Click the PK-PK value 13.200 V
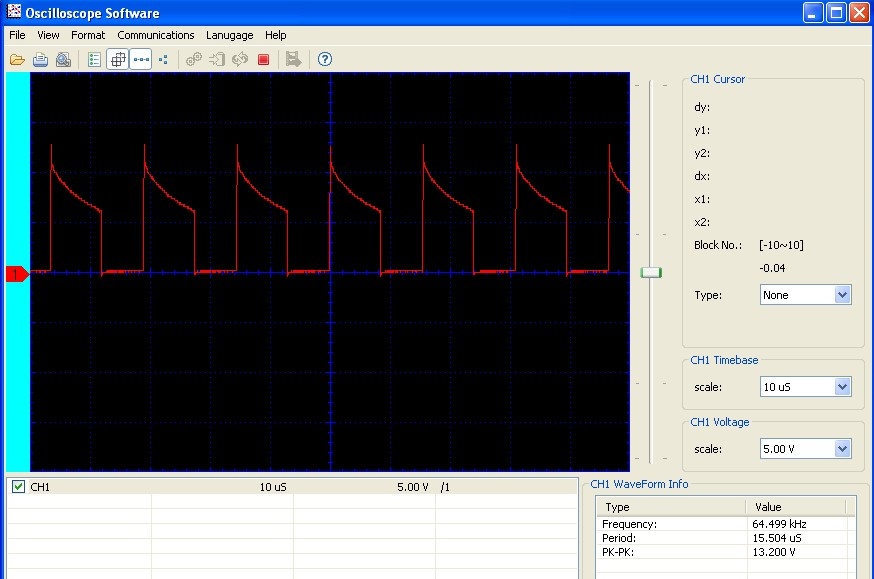Image resolution: width=874 pixels, height=579 pixels. 774,552
